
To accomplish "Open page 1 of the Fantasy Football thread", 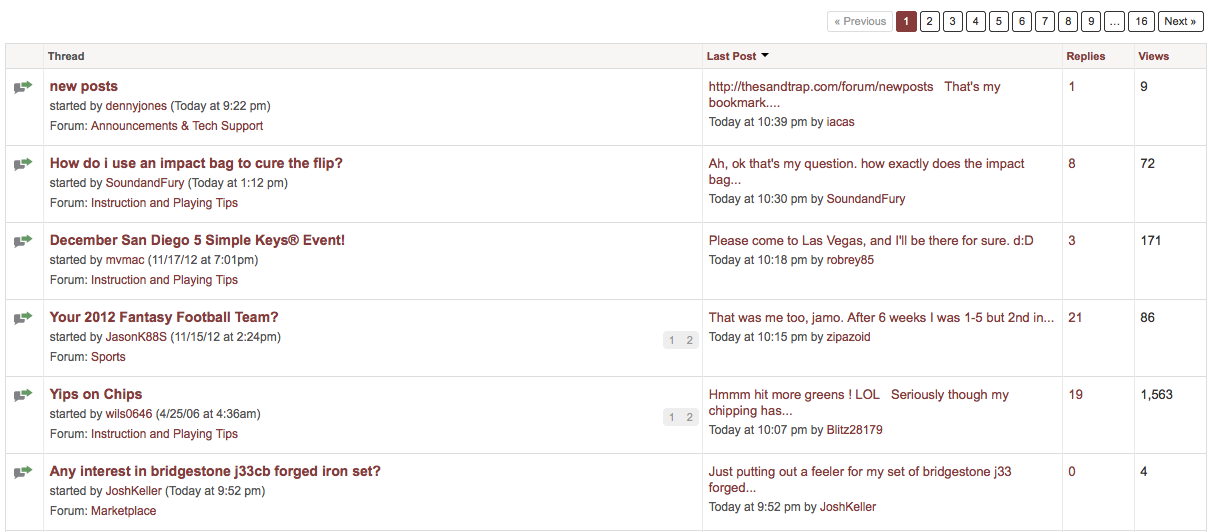I will pos(672,340).
